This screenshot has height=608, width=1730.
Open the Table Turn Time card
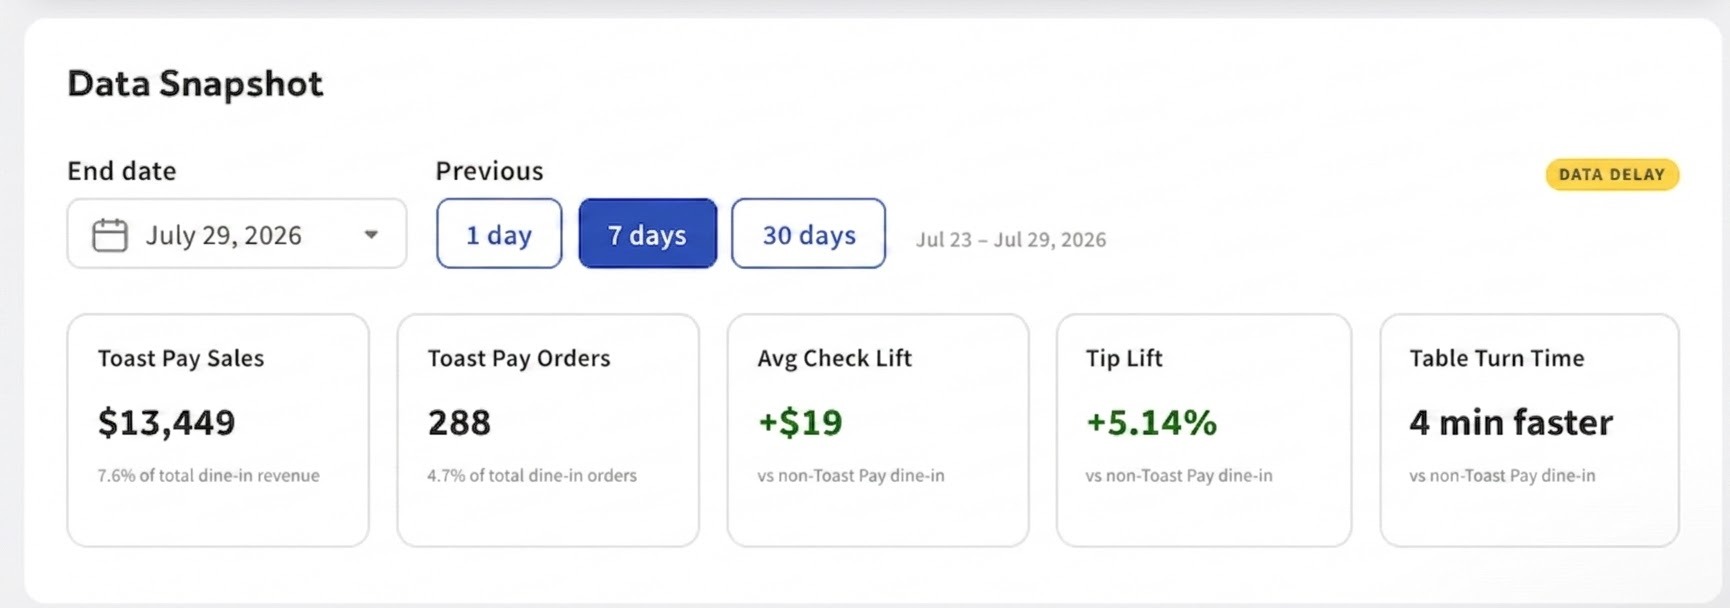pos(1529,430)
